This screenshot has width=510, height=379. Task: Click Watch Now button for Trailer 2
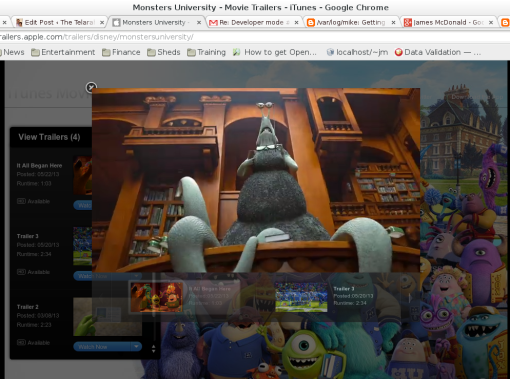tap(102, 347)
